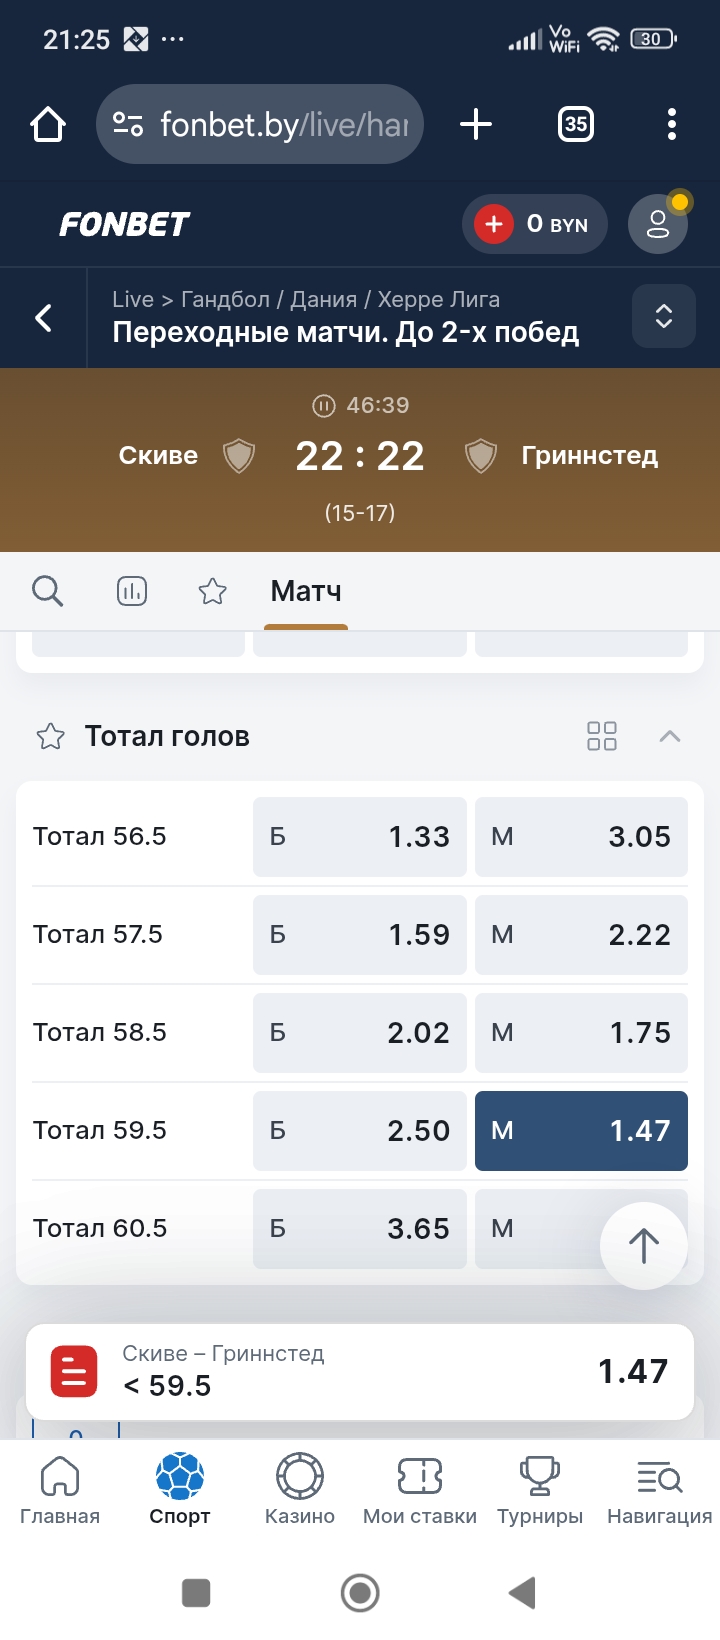Open the match switcher dropdown
The image size is (720, 1640).
663,317
